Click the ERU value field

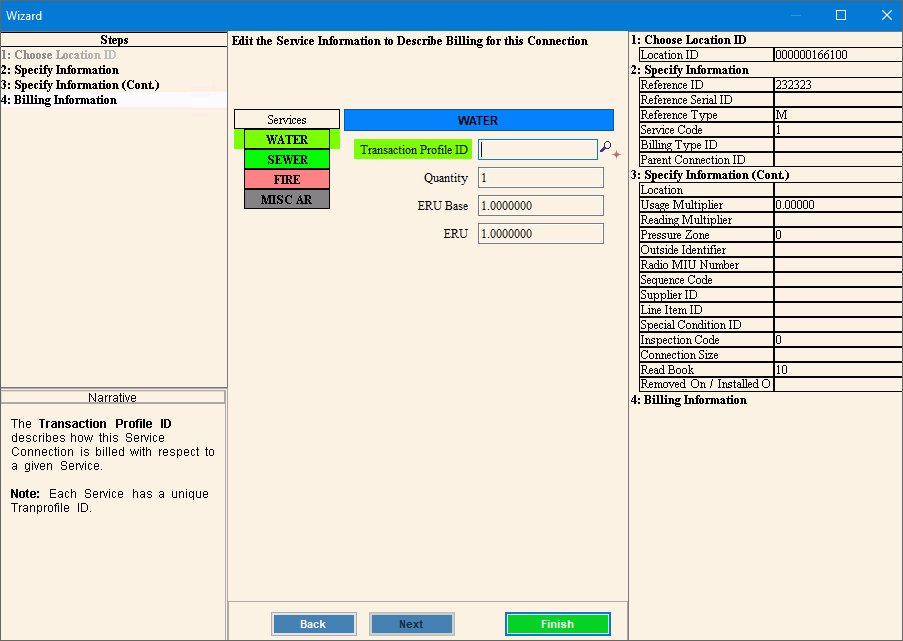540,234
